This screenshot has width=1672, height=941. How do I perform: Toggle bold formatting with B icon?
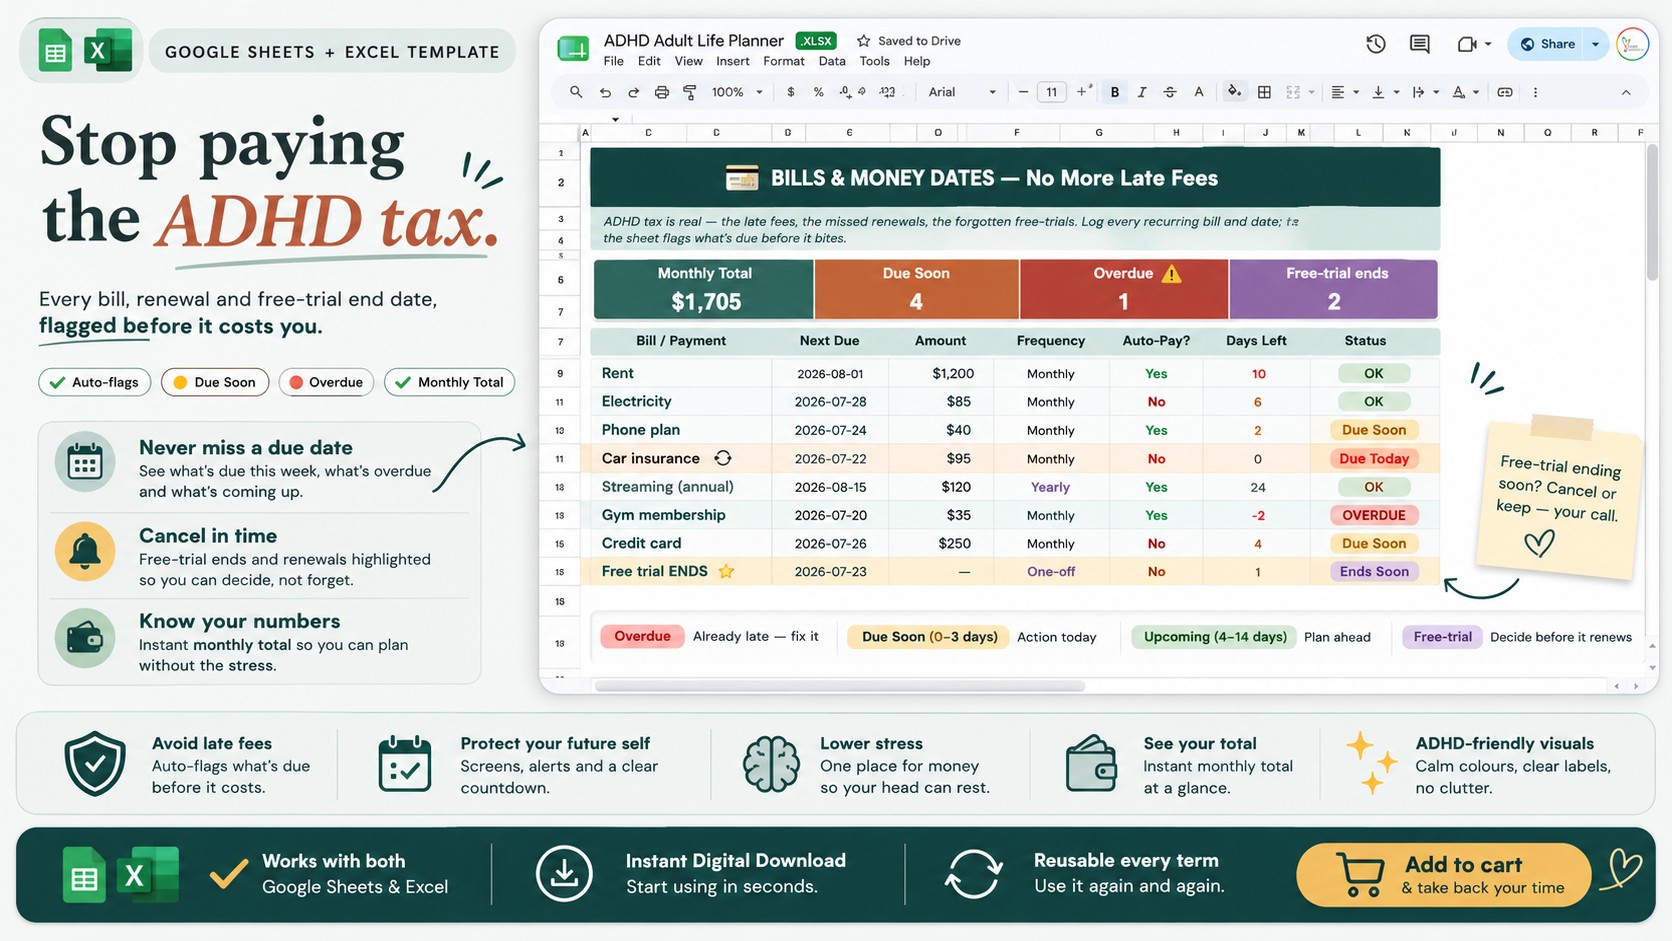point(1114,92)
